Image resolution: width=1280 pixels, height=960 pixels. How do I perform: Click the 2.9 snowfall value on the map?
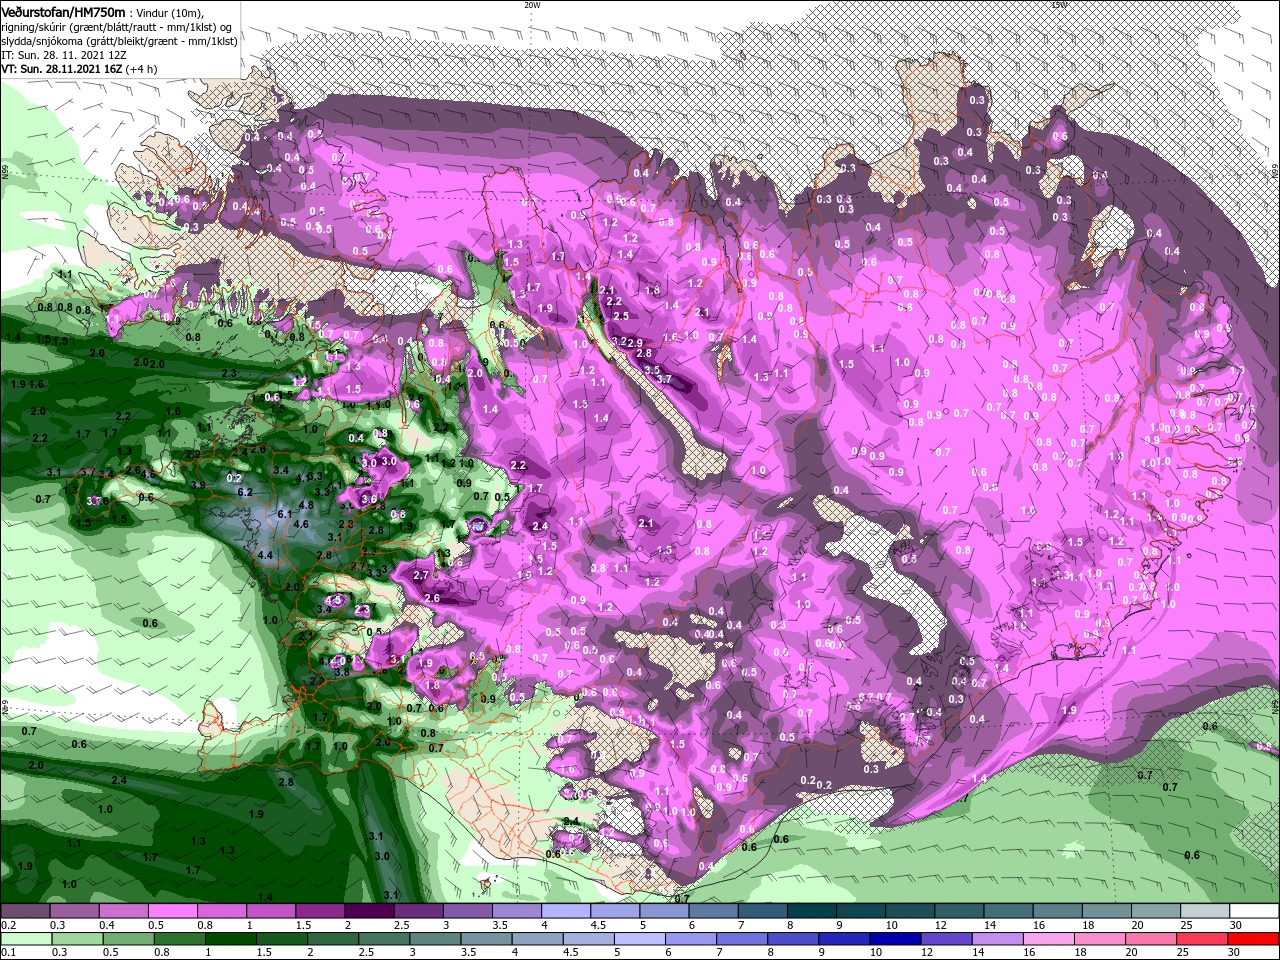click(x=633, y=343)
